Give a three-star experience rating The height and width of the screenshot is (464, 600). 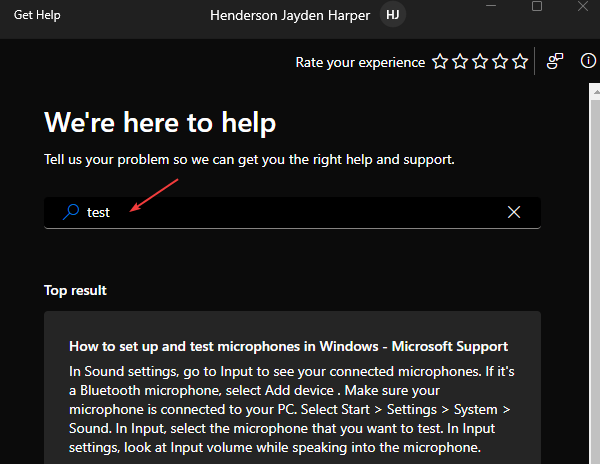click(x=480, y=61)
